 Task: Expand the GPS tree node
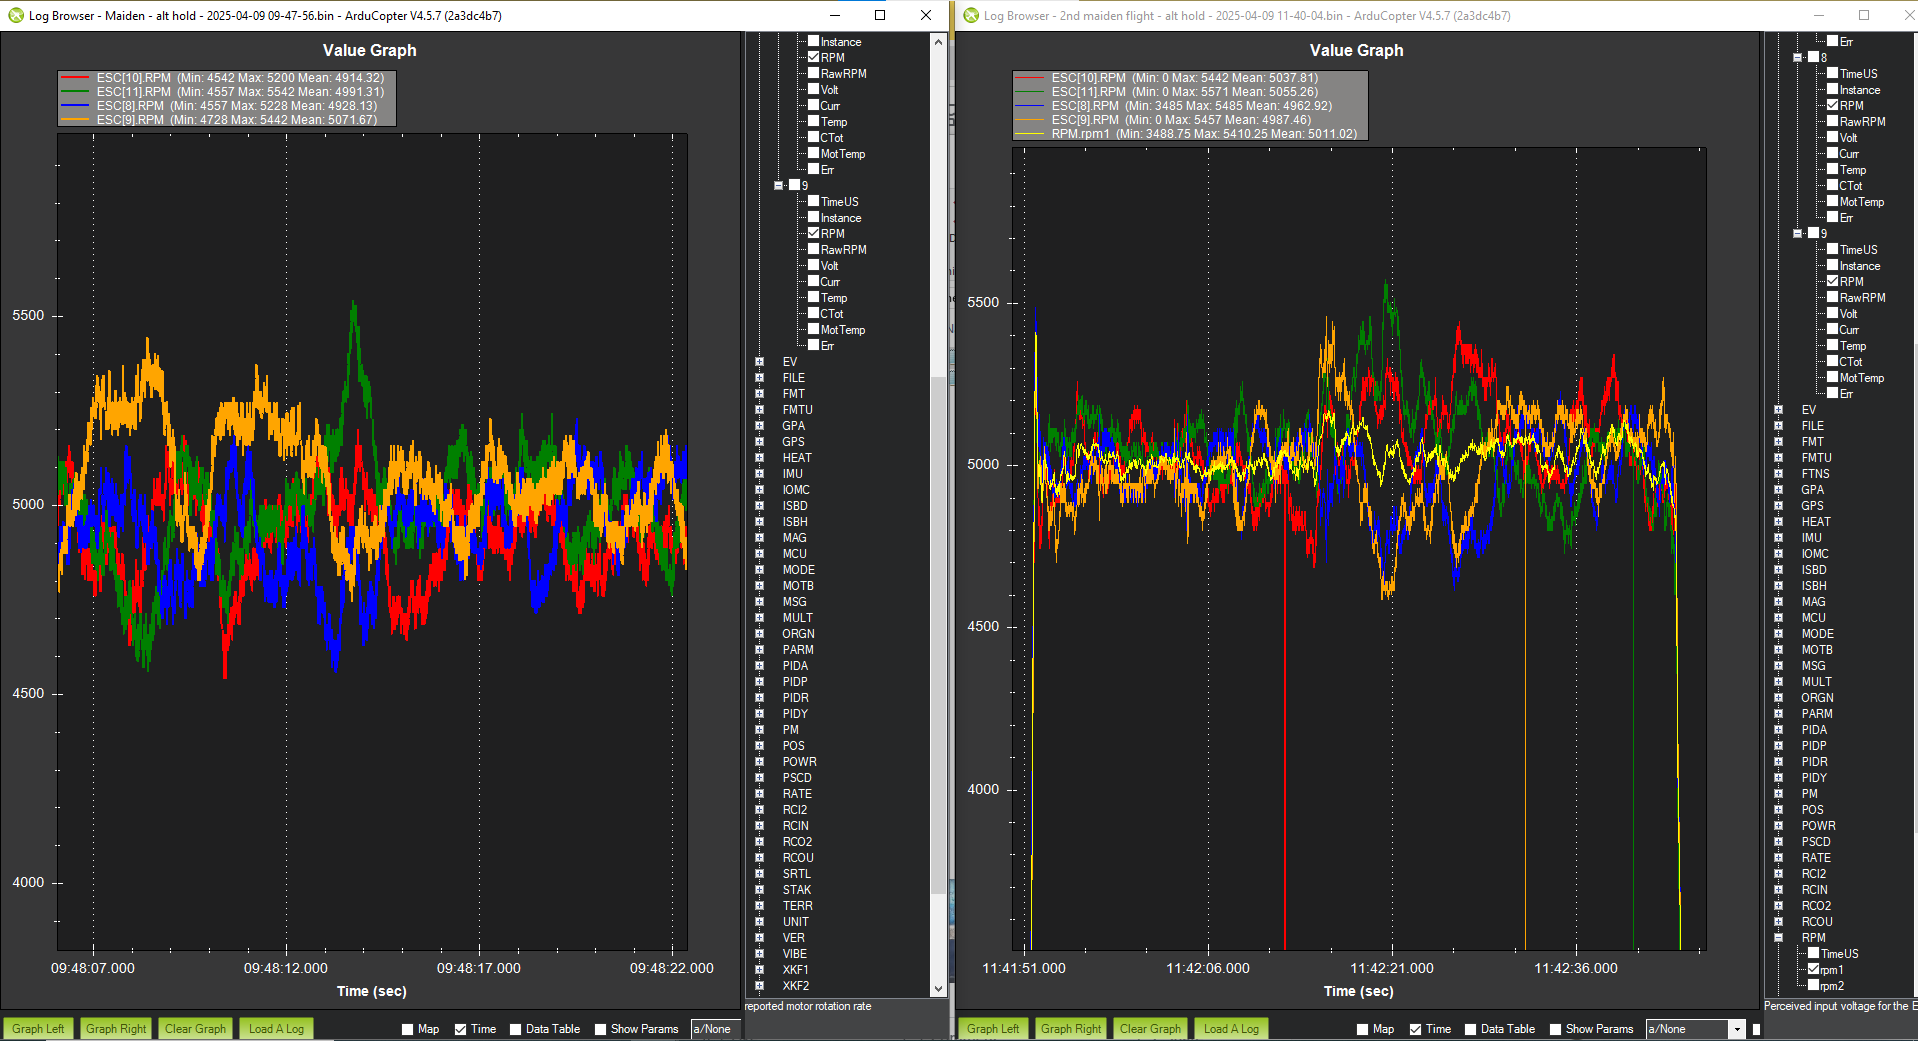point(757,441)
